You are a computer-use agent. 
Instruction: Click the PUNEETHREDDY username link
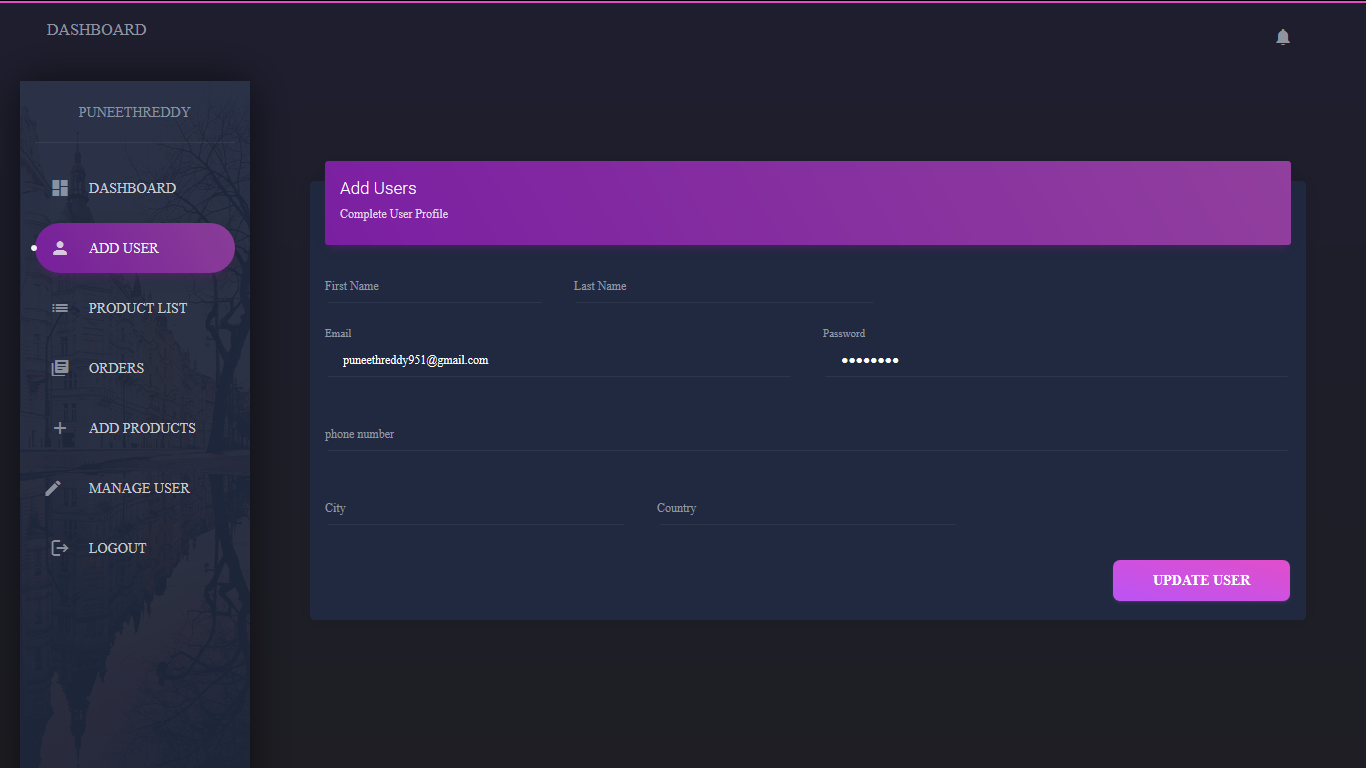point(135,112)
